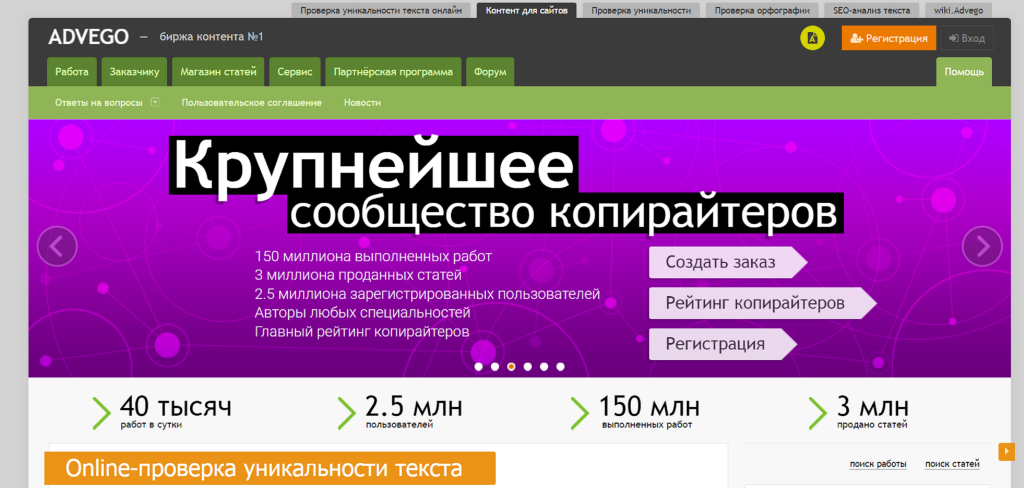Screen dimensions: 1024x488
Task: Click 40 тысяч работ в сутки stat
Action: pos(176,413)
